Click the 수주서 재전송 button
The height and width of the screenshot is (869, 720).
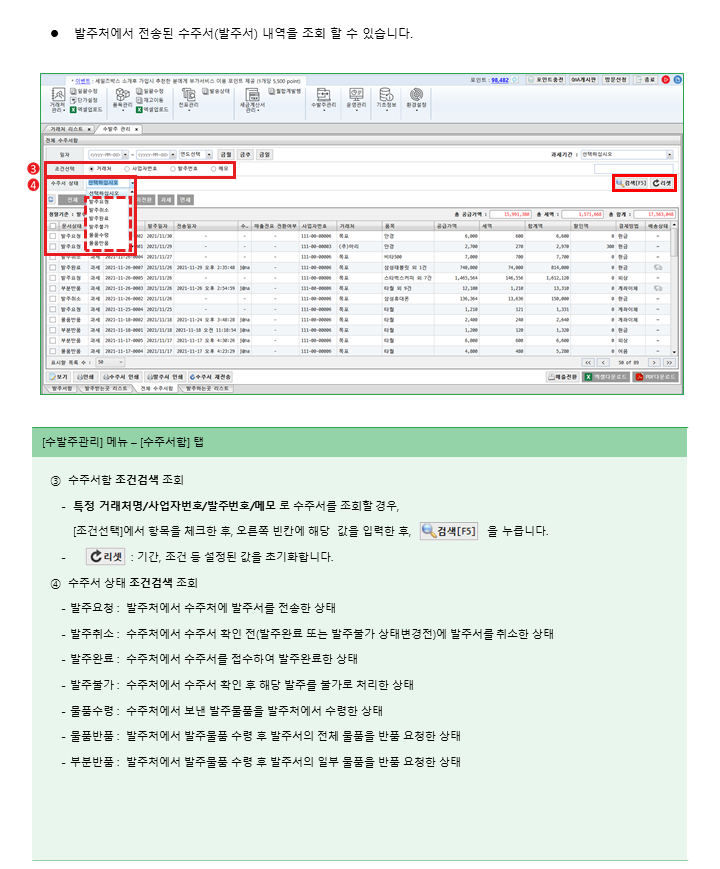210,377
